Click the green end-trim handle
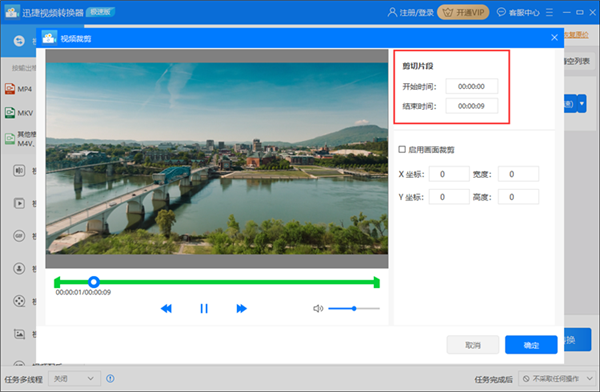600x392 pixels. (x=377, y=283)
